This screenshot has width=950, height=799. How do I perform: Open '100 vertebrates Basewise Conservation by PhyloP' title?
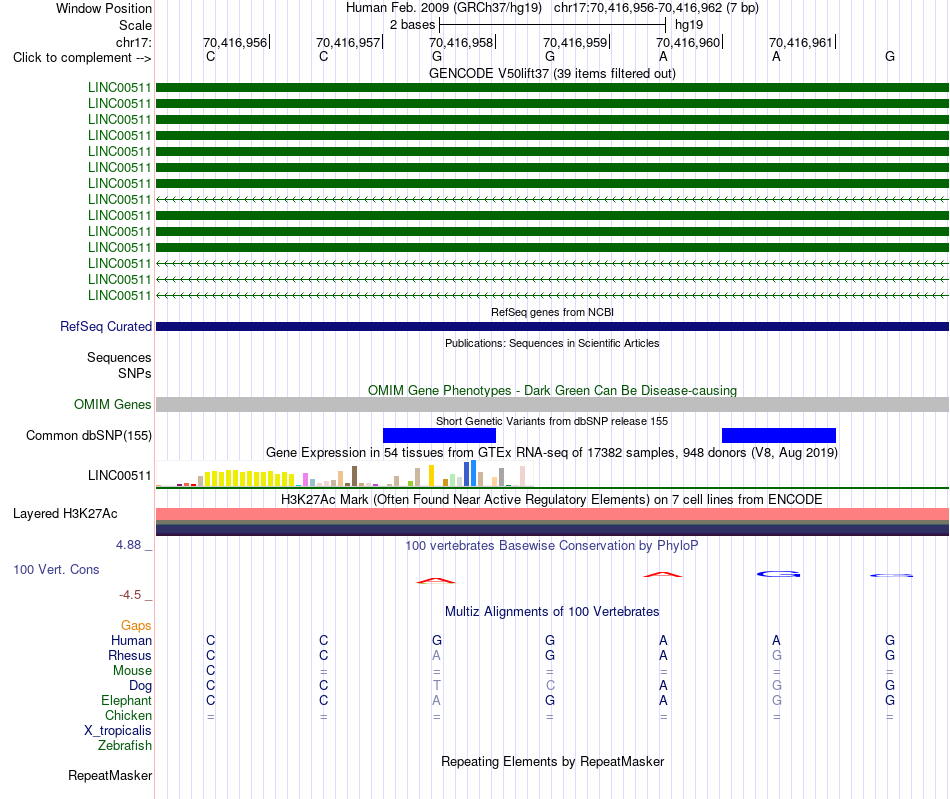pos(552,545)
